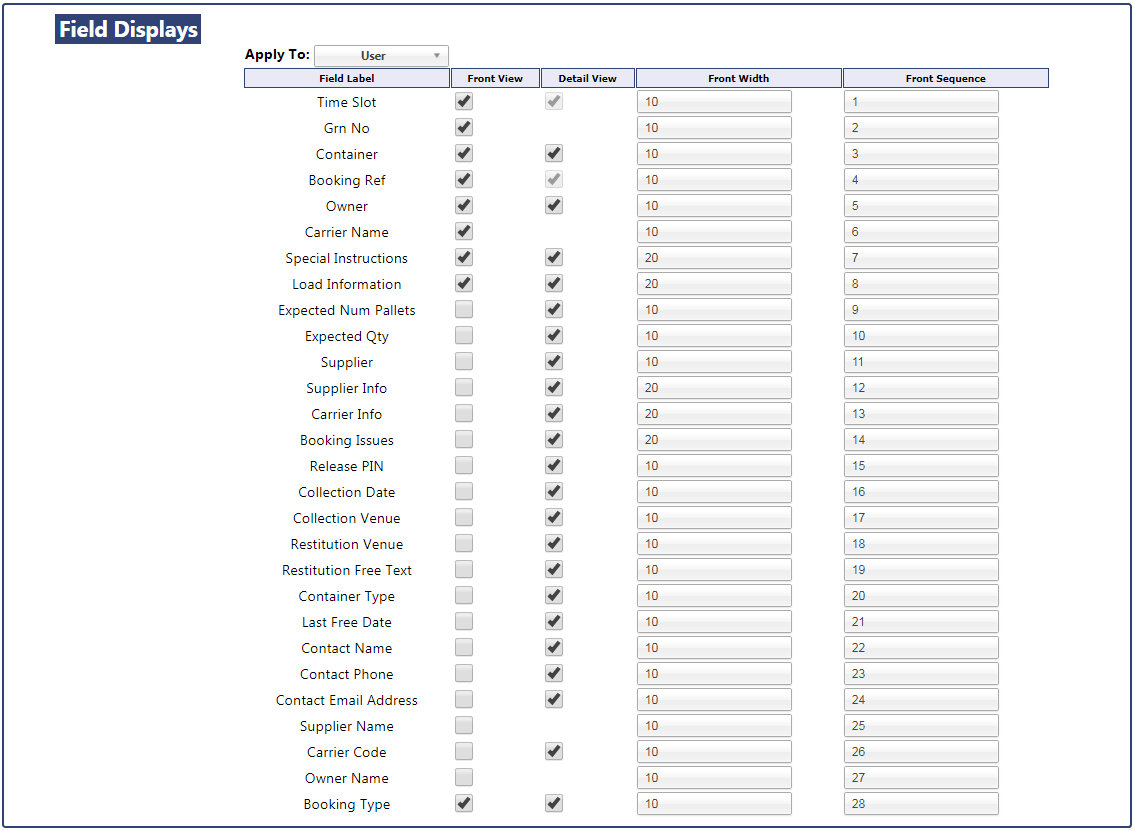The height and width of the screenshot is (831, 1135).
Task: Click the Front View column header
Action: pos(495,78)
